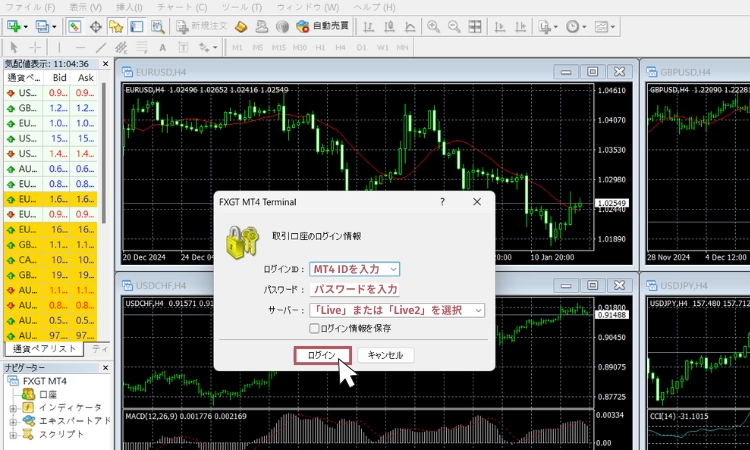Click the signals radar icon in toolbar
The height and width of the screenshot is (450, 750).
(x=282, y=26)
